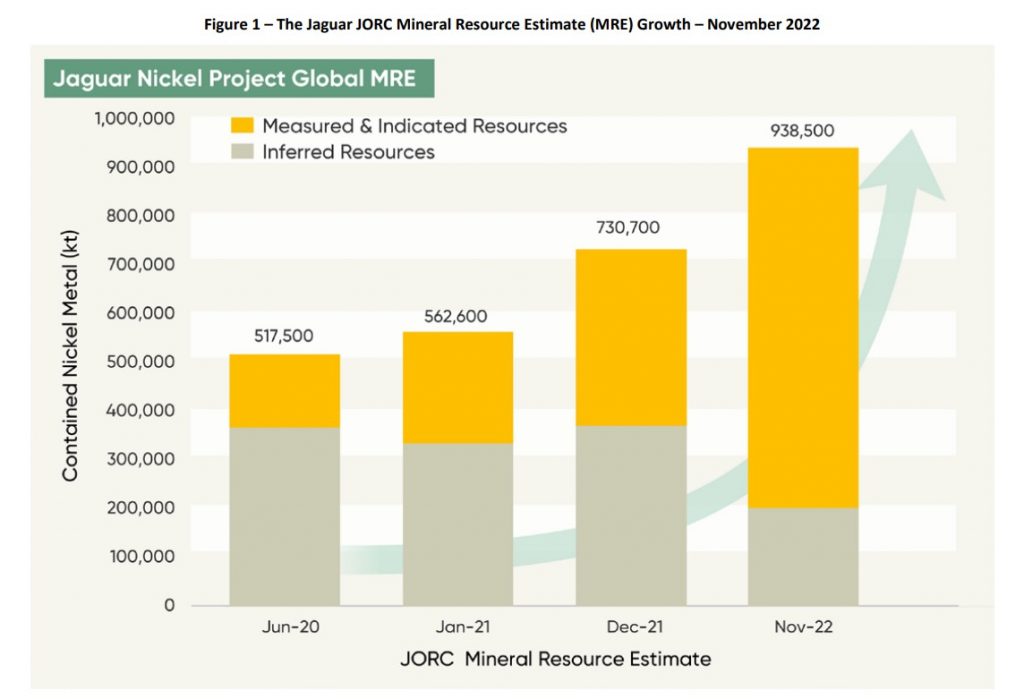
Task: Click the 100,000 y-axis tick label
Action: click(x=142, y=556)
